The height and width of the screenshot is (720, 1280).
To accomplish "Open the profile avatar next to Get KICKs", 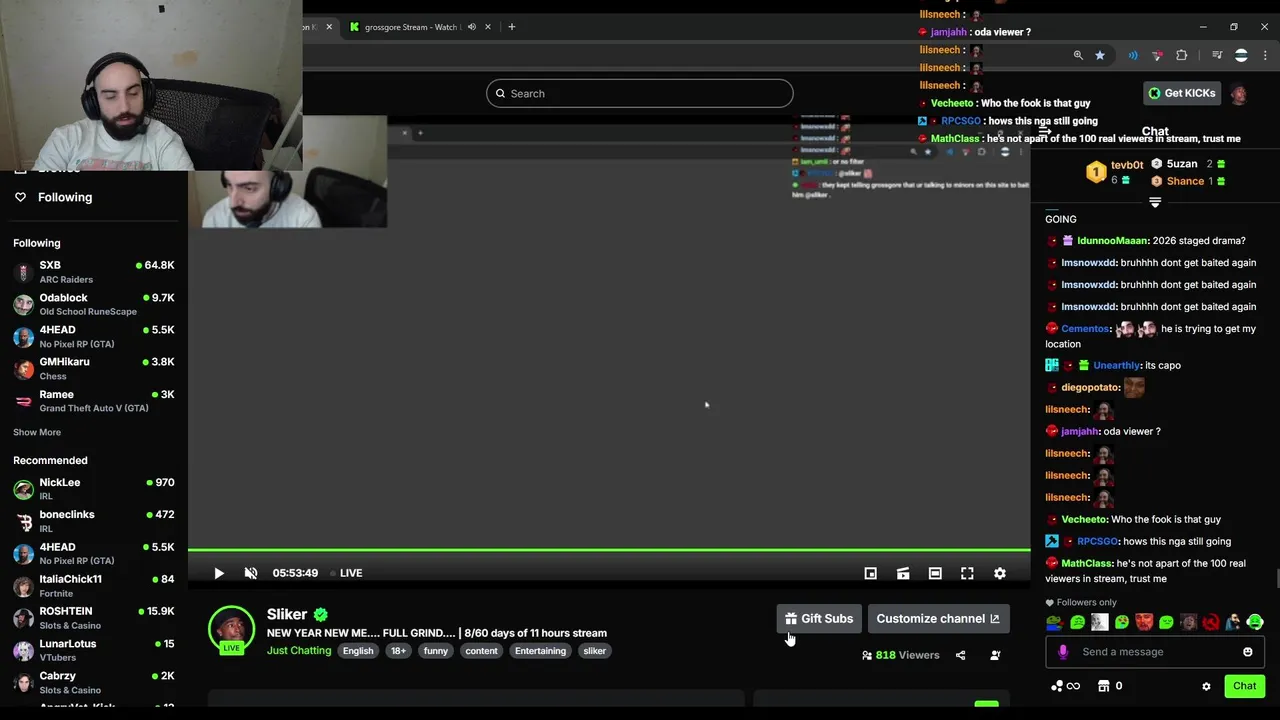I will pyautogui.click(x=1239, y=94).
